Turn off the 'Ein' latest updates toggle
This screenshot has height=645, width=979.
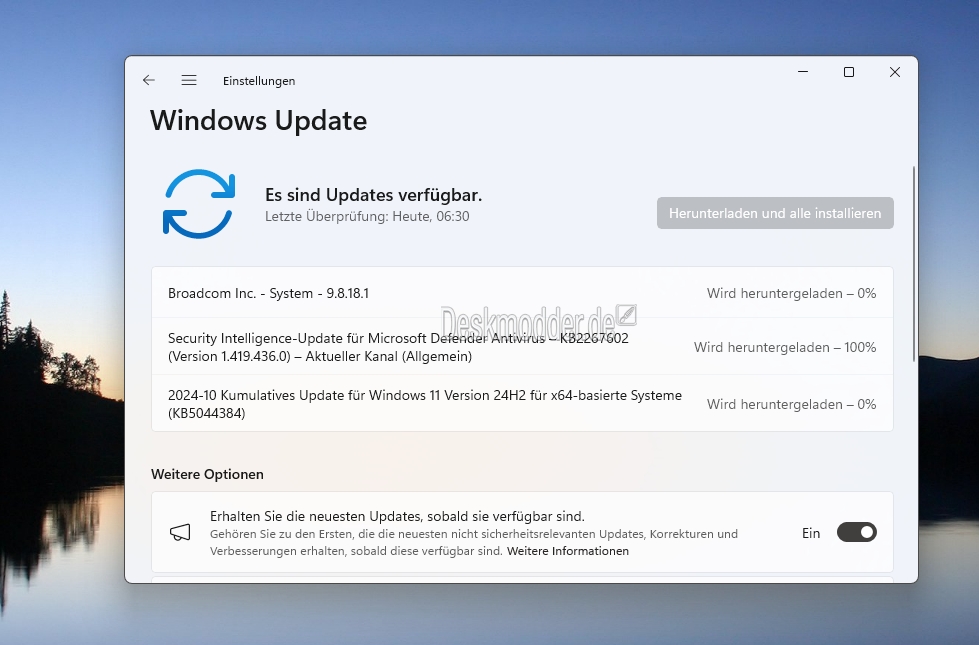857,533
